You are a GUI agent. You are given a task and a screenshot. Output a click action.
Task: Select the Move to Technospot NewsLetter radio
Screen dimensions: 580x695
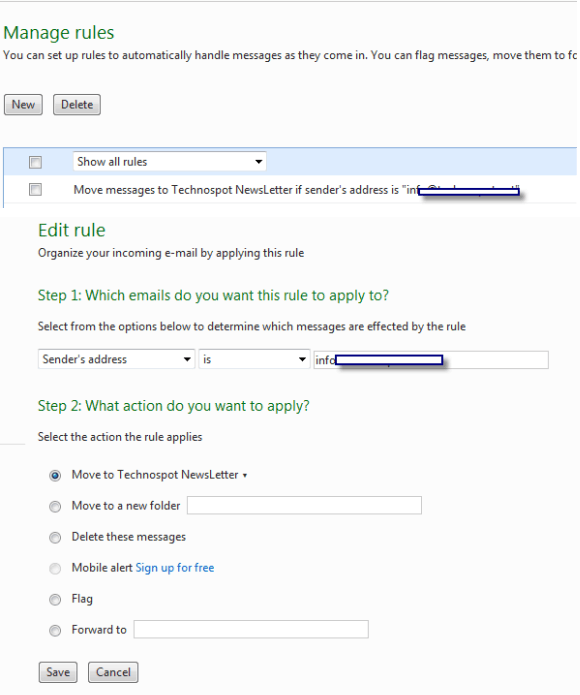click(55, 476)
